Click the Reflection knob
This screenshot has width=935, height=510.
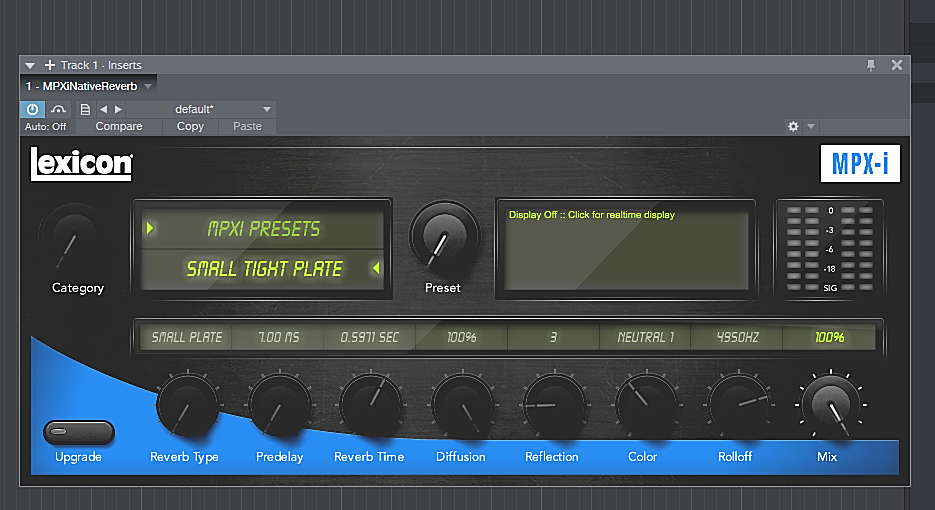point(555,405)
